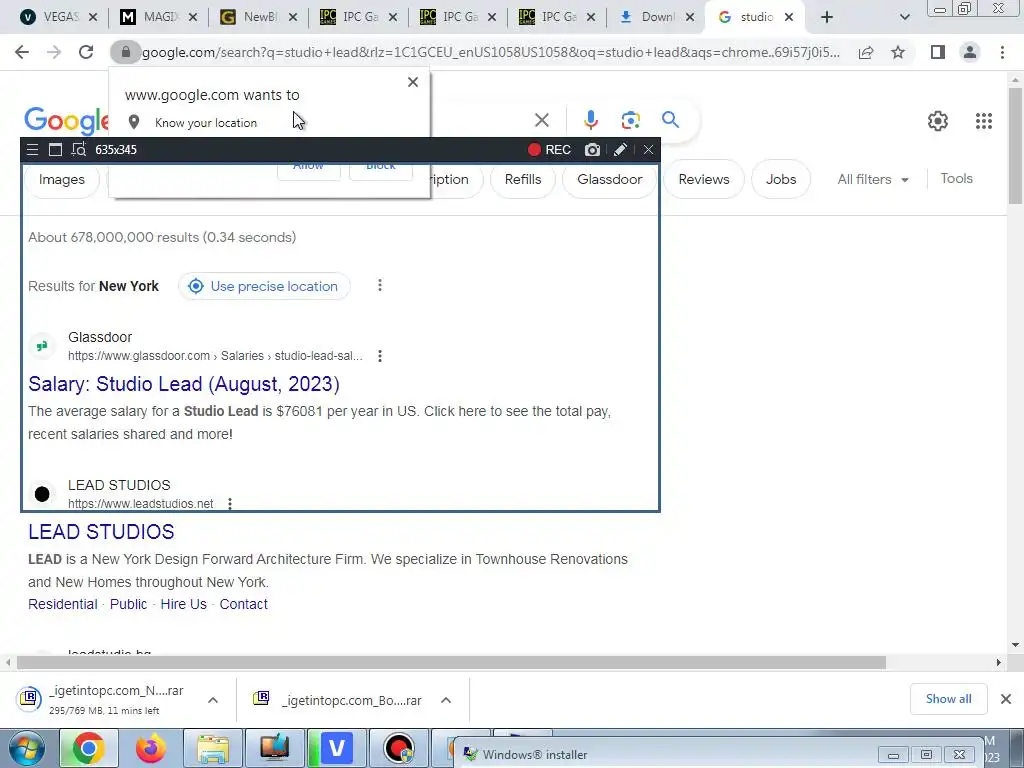Open Chrome from the taskbar
1024x768 pixels.
88,748
